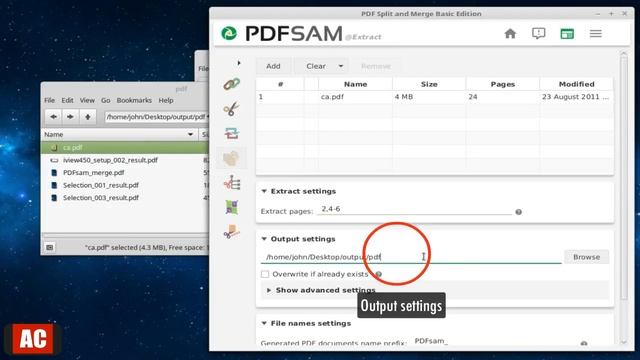Go forward in the file manager
Screen dimensions: 640x360
(70, 117)
